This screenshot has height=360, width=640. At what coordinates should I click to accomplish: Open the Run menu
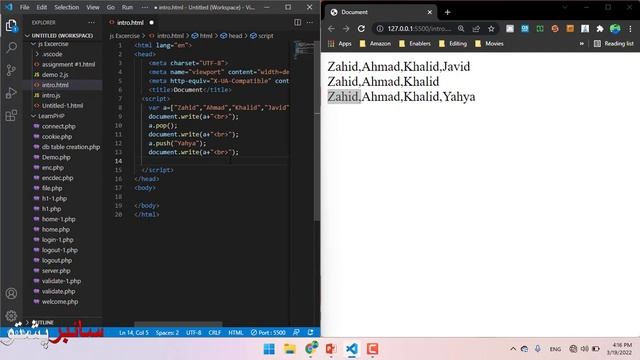point(127,7)
